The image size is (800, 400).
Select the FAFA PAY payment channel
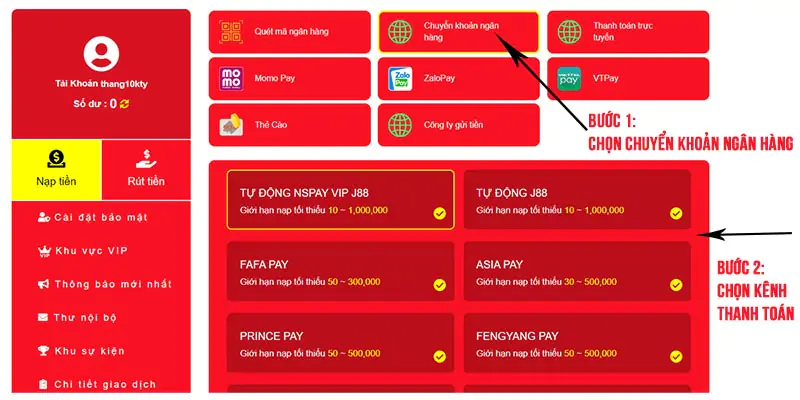[340, 271]
